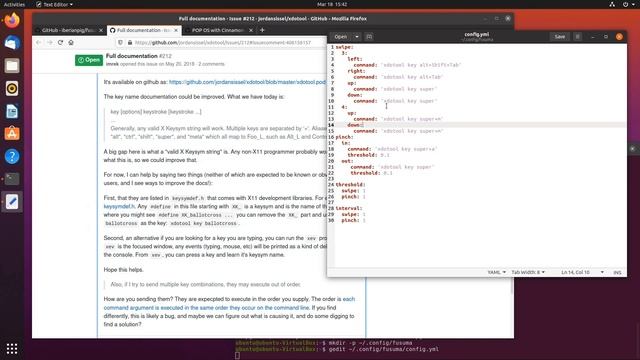This screenshot has width=640, height=360.
Task: Click the alt+Tab command on line 6
Action: click(x=411, y=77)
